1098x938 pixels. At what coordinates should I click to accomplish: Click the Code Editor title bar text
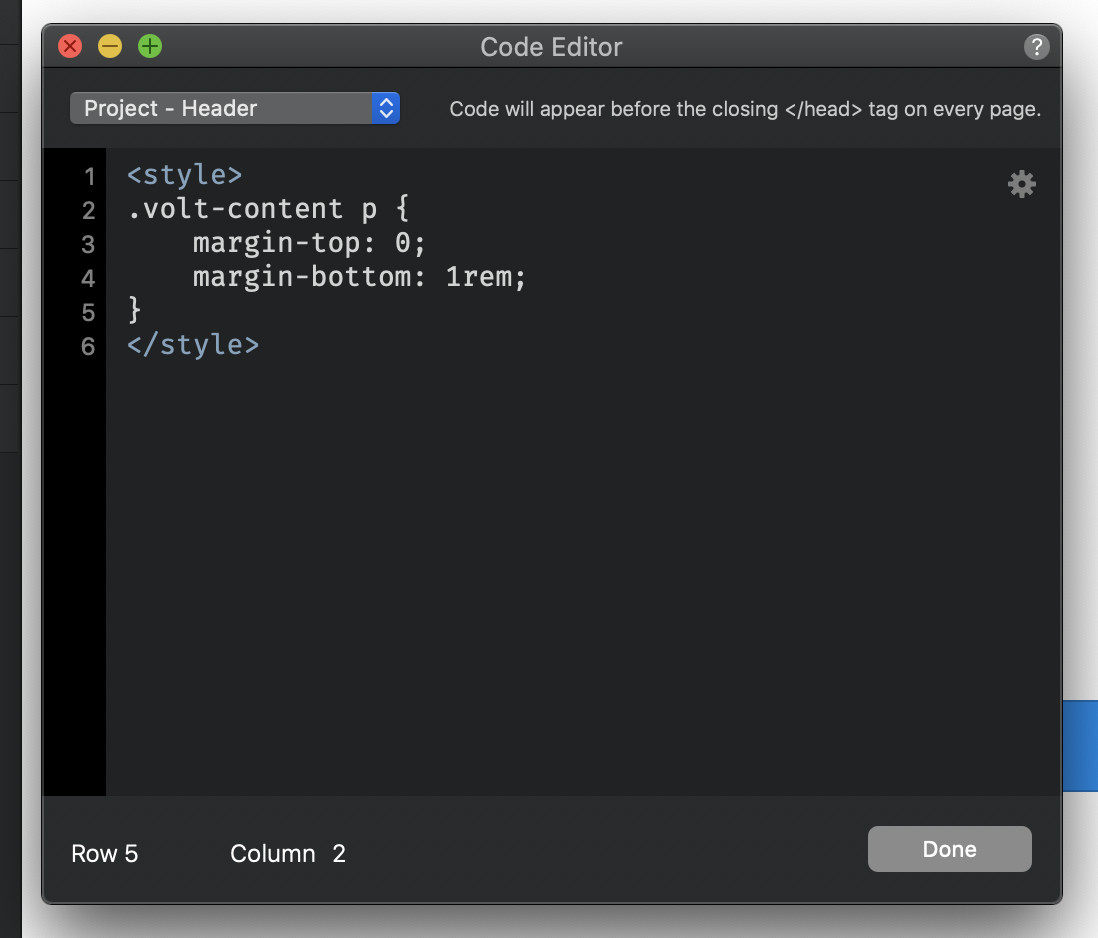(x=551, y=47)
